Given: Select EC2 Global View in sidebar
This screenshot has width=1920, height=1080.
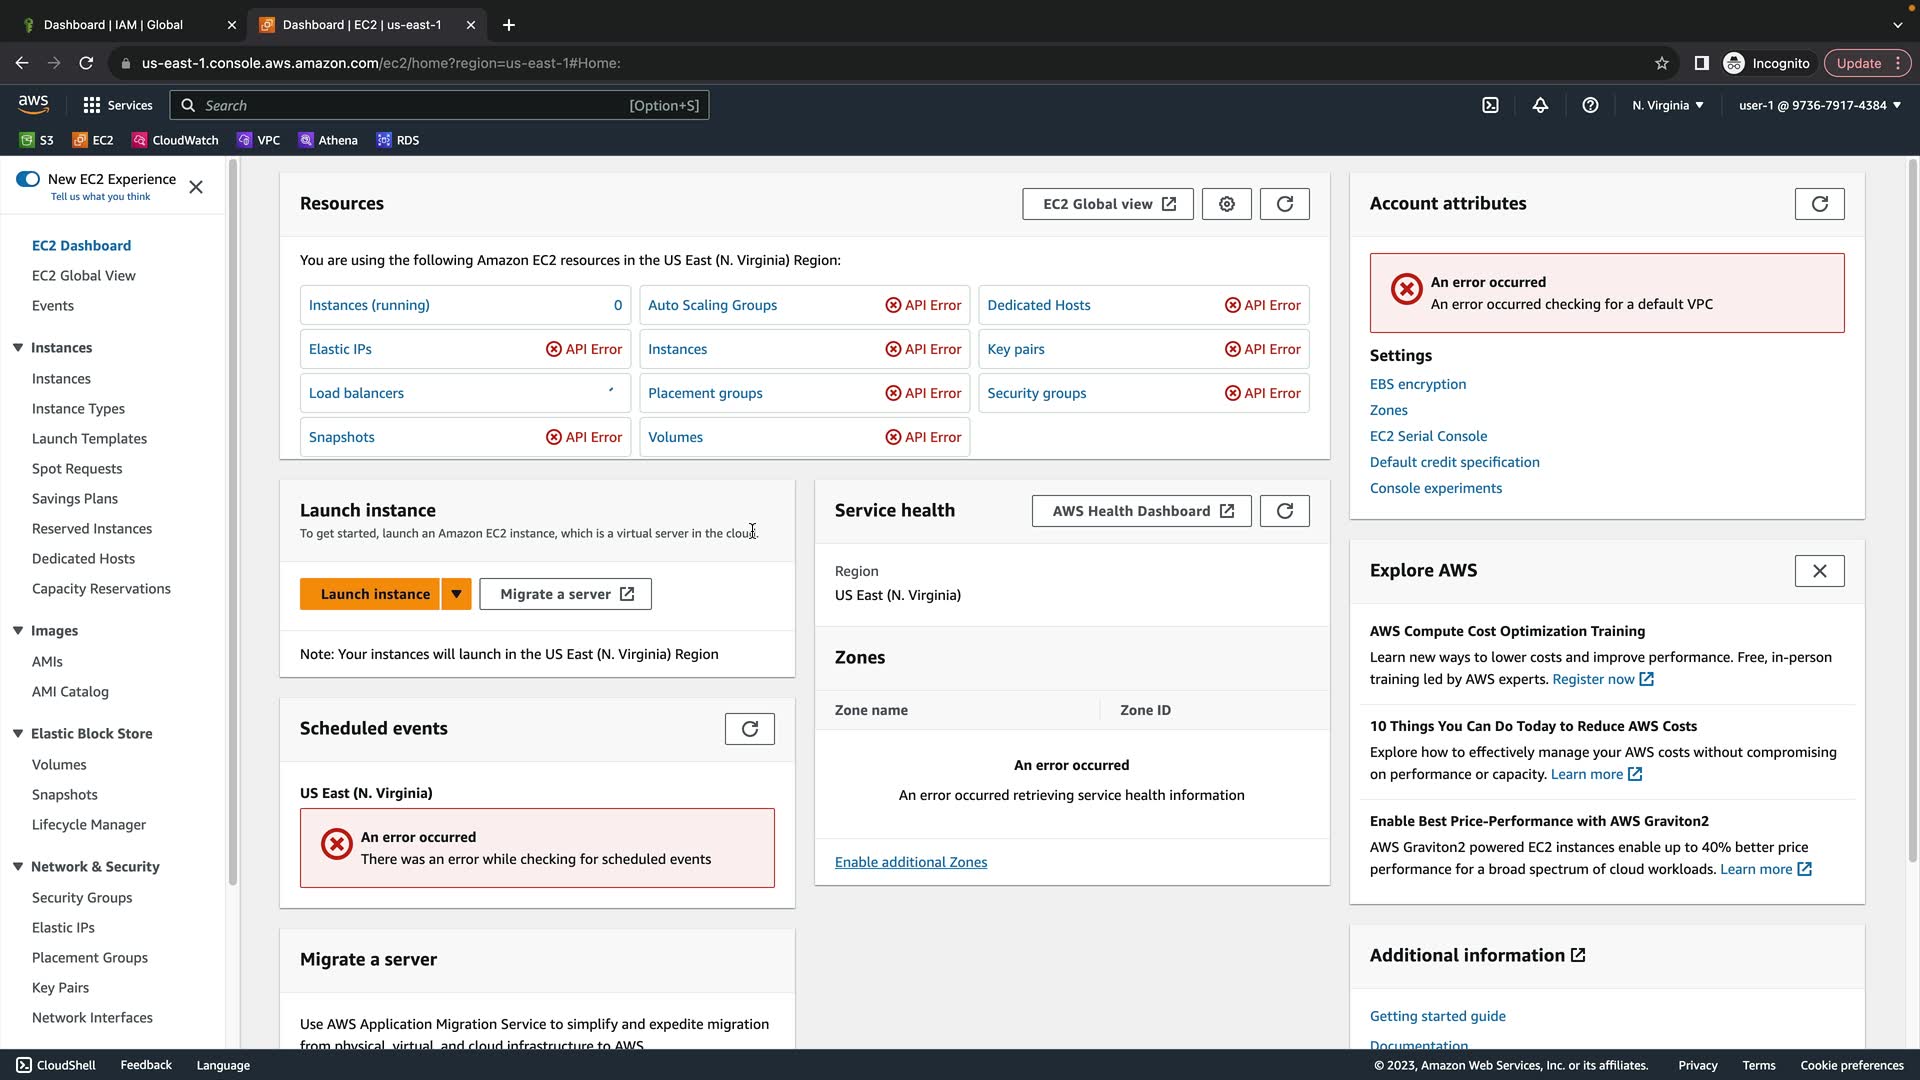Looking at the screenshot, I should point(84,276).
